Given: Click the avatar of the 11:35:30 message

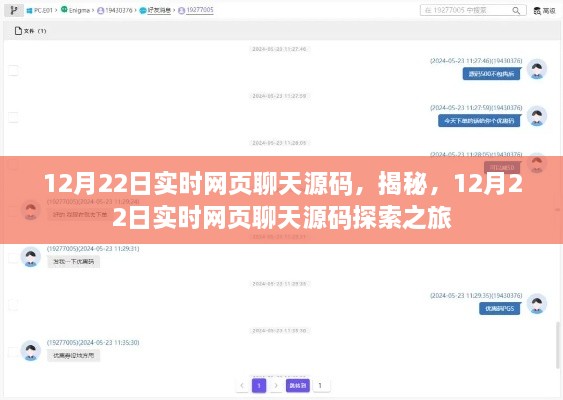Looking at the screenshot, I should click(31, 350).
